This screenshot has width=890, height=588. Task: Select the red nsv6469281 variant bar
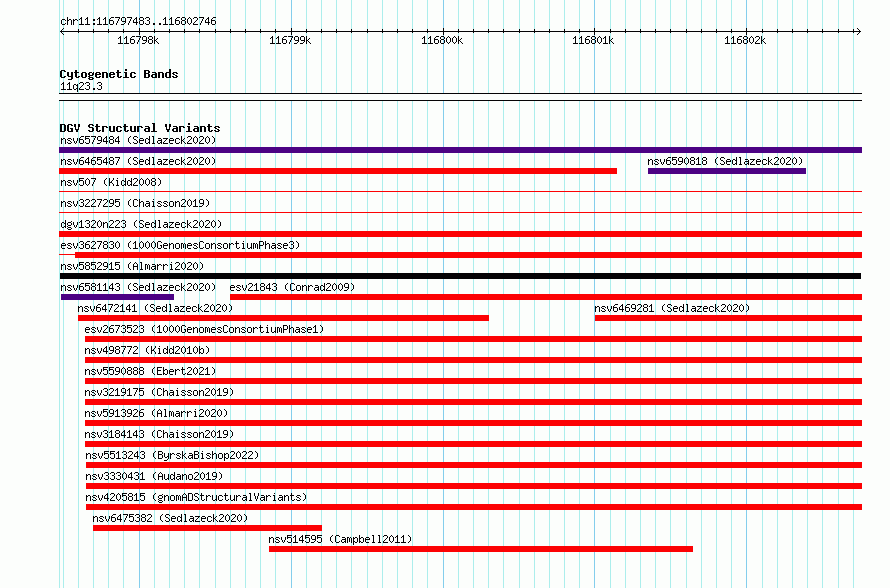coord(728,318)
